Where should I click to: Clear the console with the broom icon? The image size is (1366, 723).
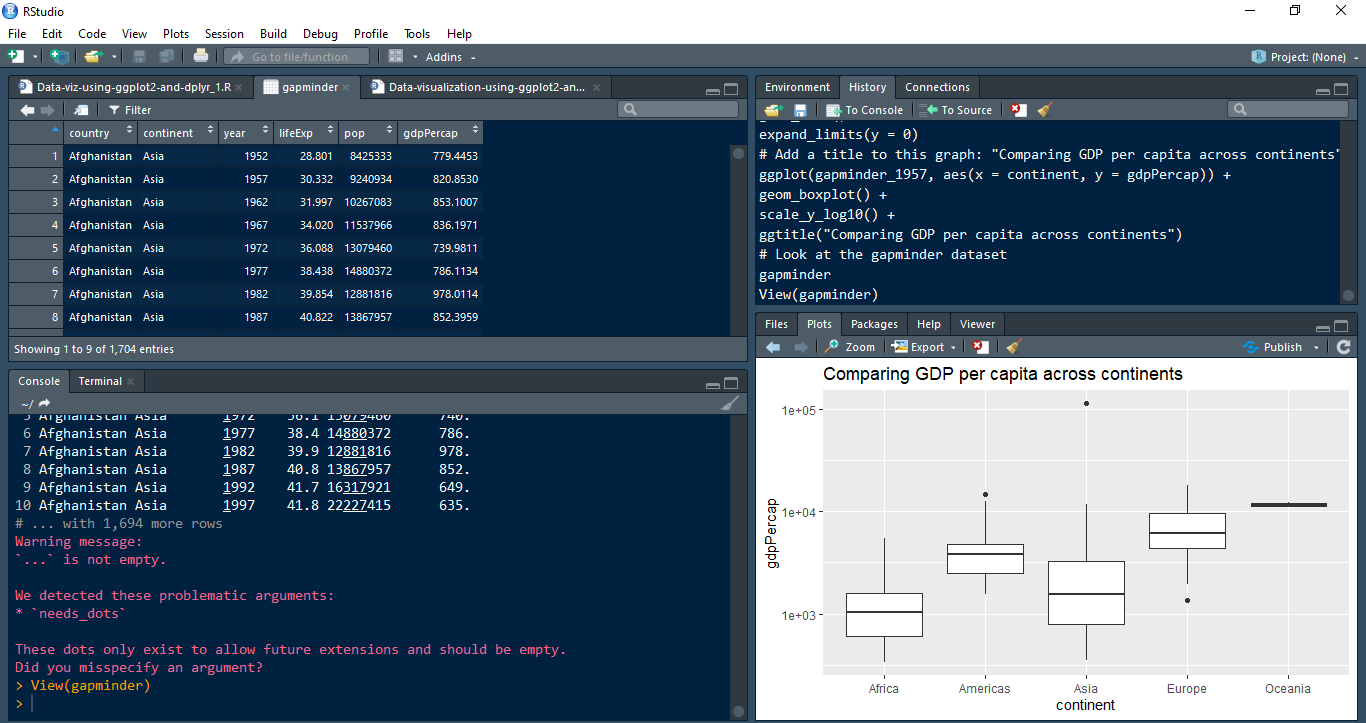(x=730, y=403)
